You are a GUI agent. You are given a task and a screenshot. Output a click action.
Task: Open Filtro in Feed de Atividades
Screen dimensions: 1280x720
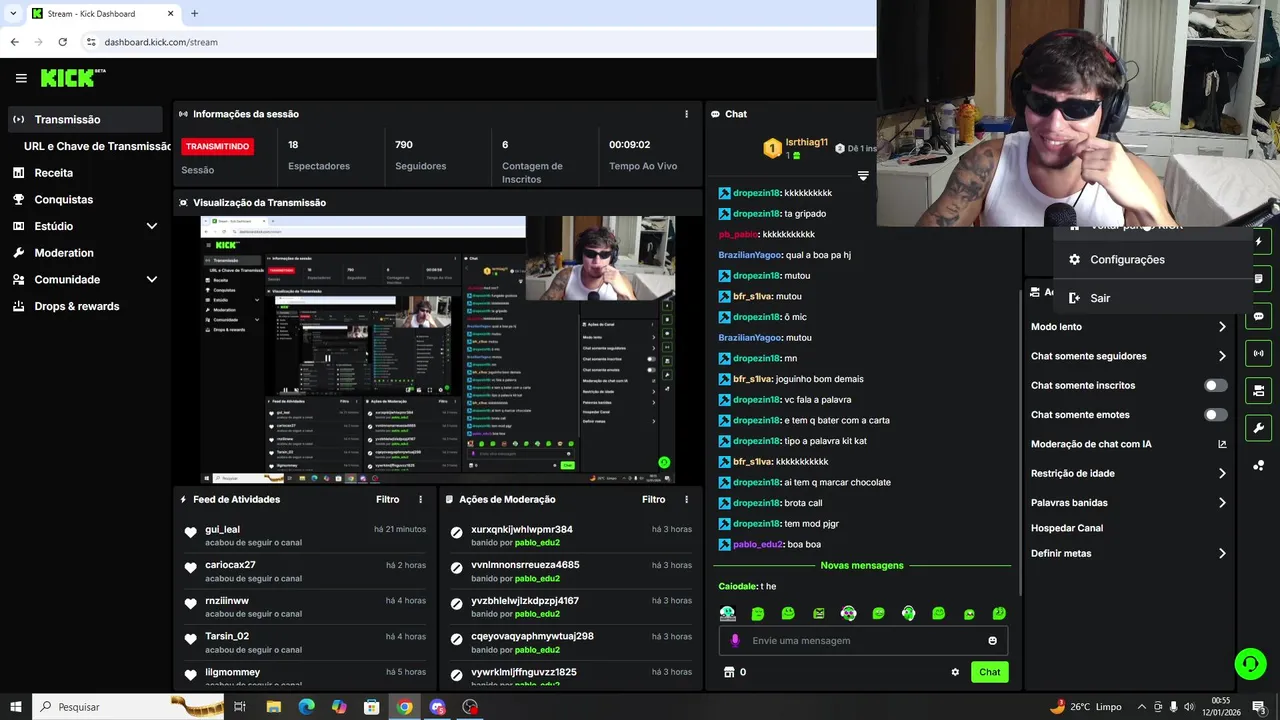click(x=387, y=499)
